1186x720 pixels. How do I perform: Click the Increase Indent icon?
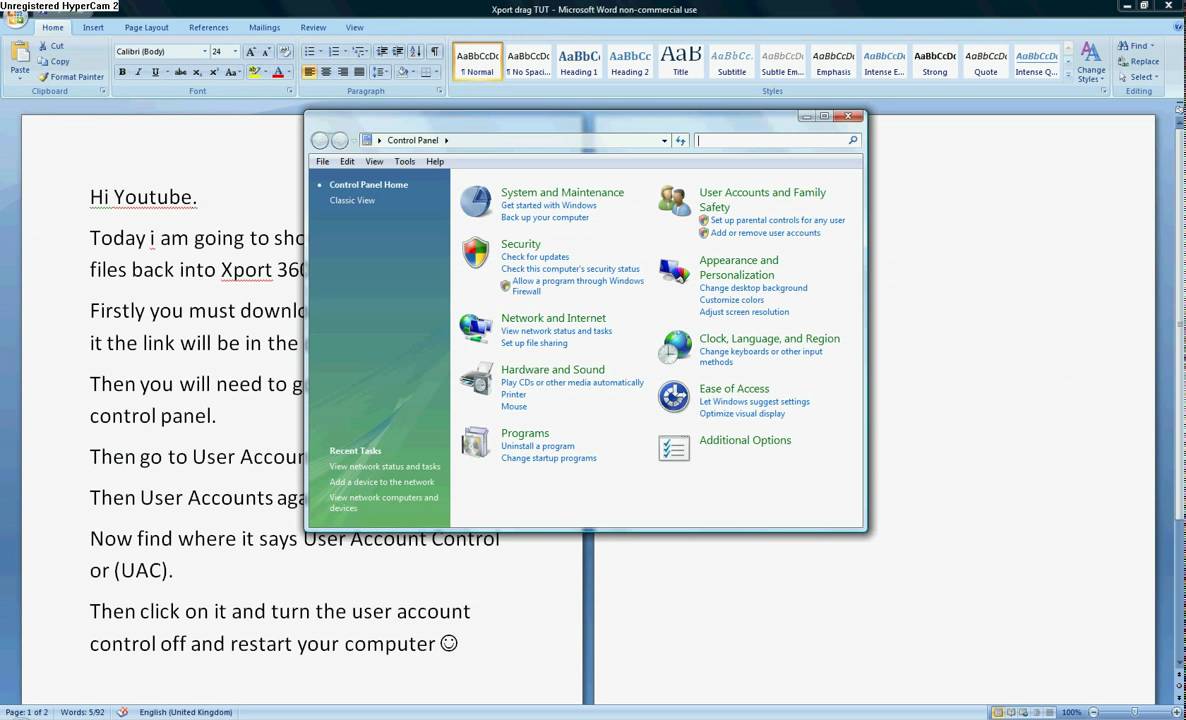[397, 51]
